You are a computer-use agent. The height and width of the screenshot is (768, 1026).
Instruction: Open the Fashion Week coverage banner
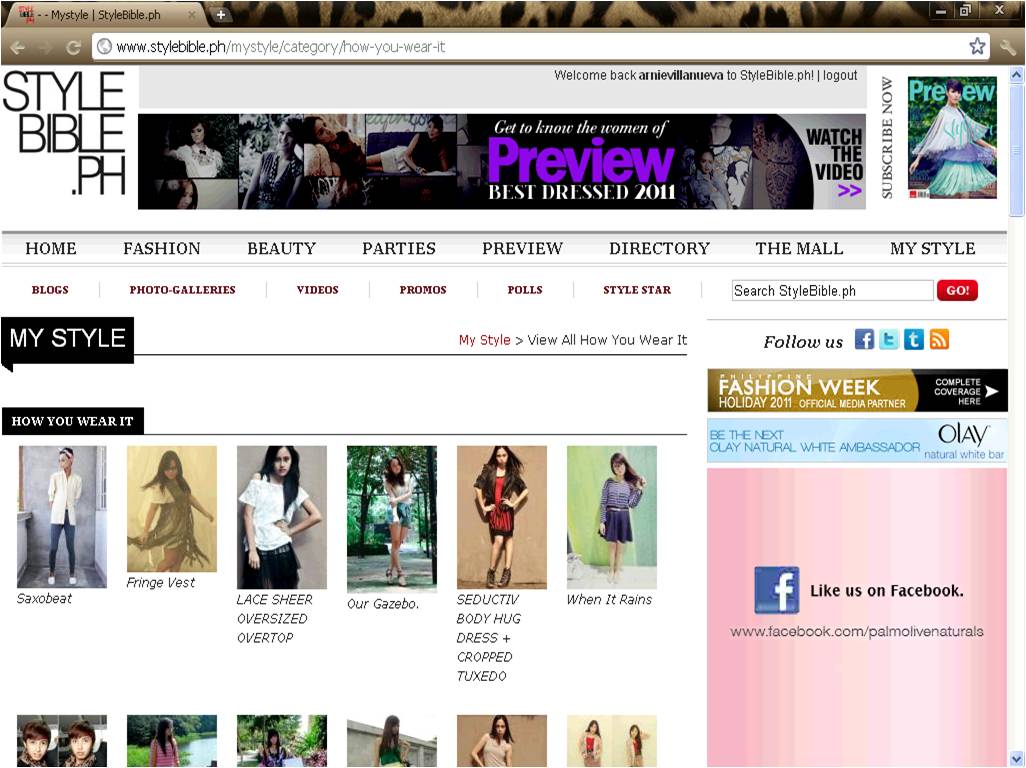tap(857, 391)
